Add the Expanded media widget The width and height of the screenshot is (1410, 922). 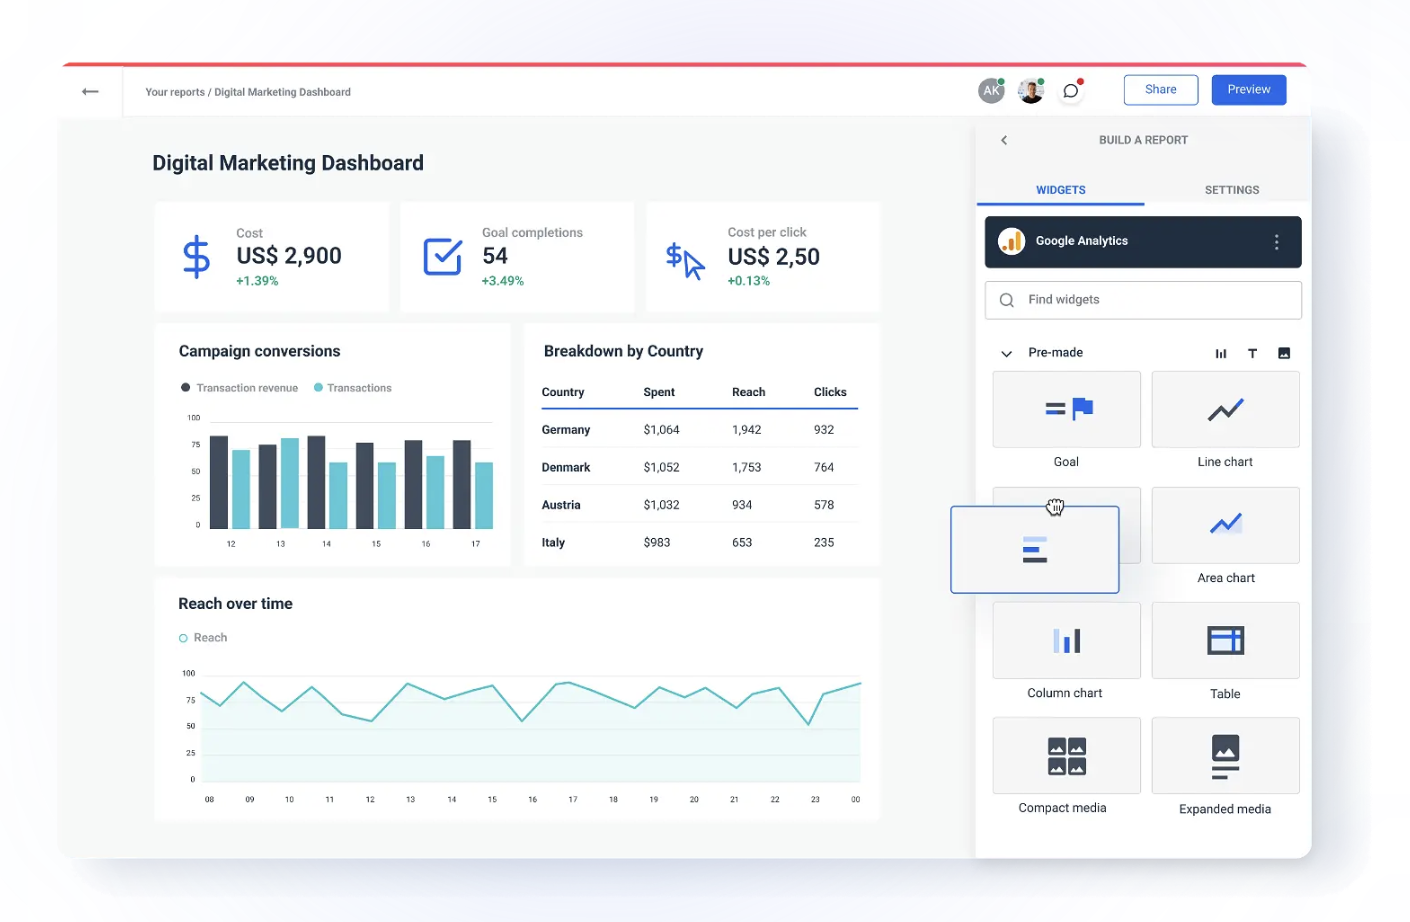[1225, 756]
